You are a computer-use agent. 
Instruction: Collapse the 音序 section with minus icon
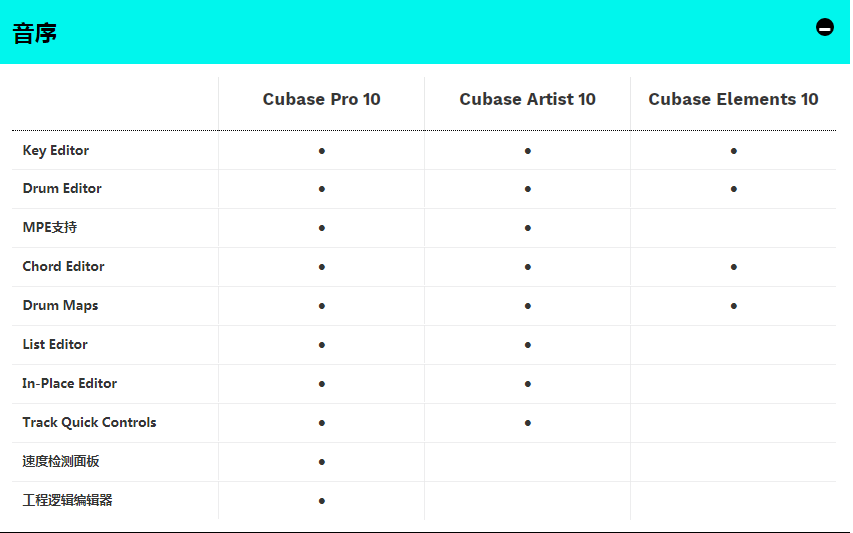click(x=825, y=27)
